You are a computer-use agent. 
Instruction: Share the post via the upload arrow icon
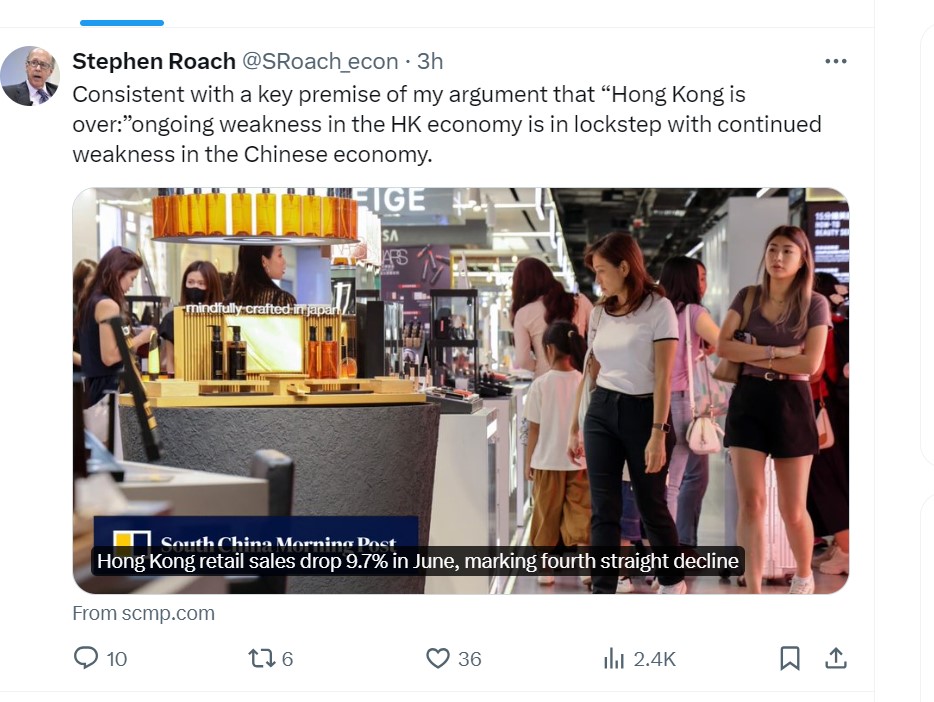click(836, 658)
